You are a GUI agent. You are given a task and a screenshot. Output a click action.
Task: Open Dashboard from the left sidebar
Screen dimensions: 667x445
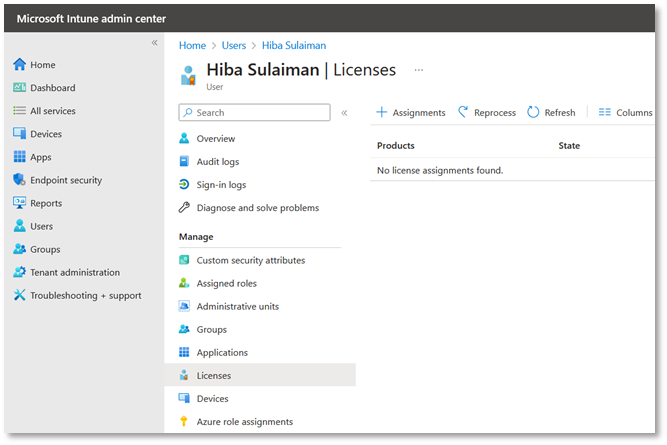[52, 88]
